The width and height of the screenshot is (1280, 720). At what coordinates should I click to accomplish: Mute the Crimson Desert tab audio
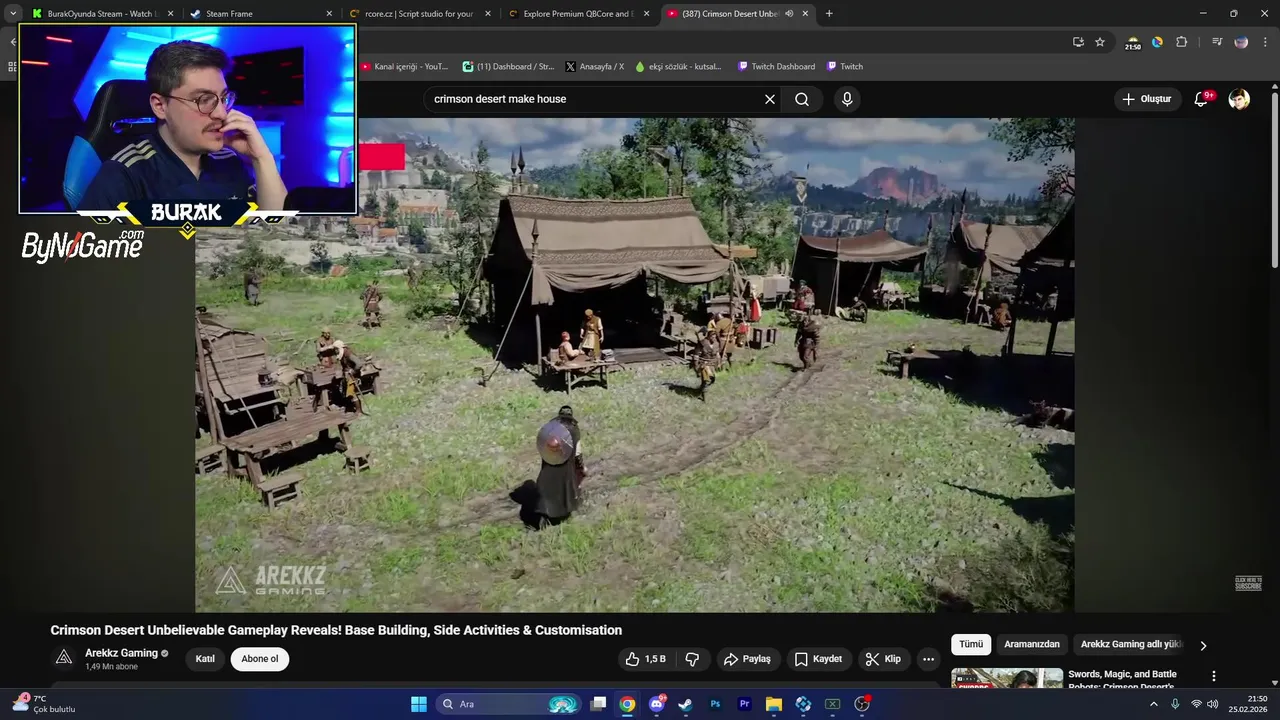(789, 14)
